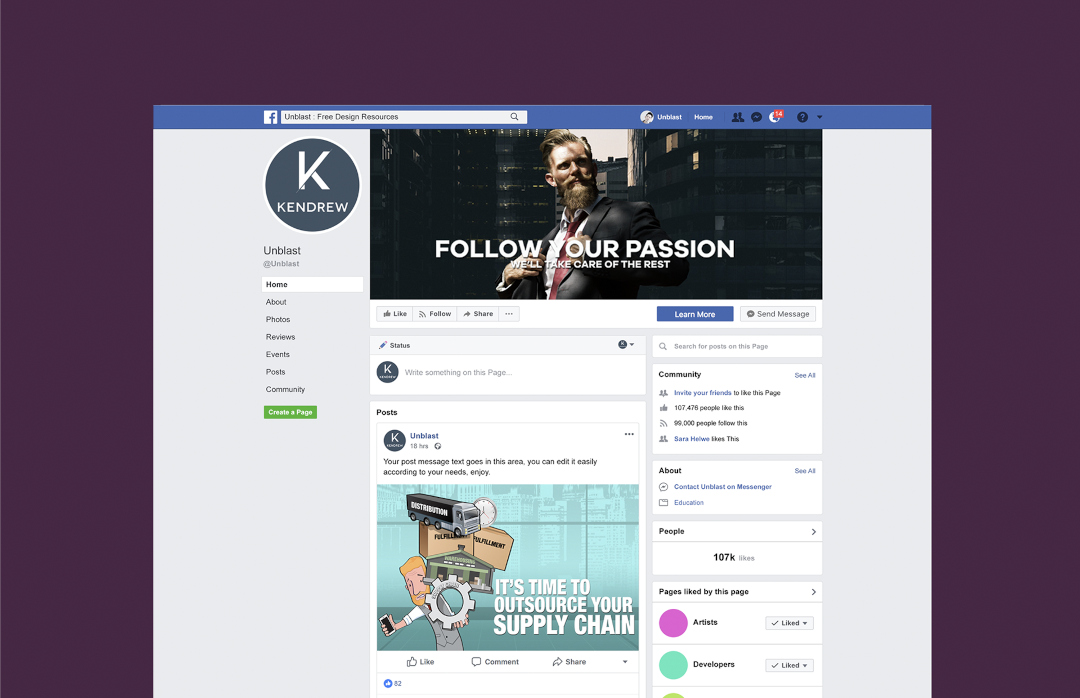Select Photos in the left page menu
Viewport: 1080px width, 698px height.
pos(278,320)
